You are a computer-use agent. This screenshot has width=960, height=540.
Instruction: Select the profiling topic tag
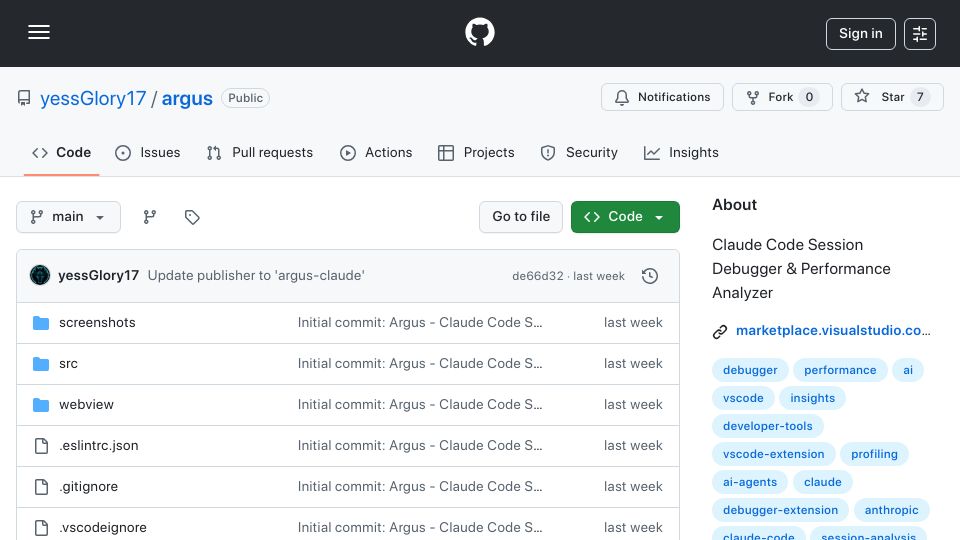click(874, 454)
